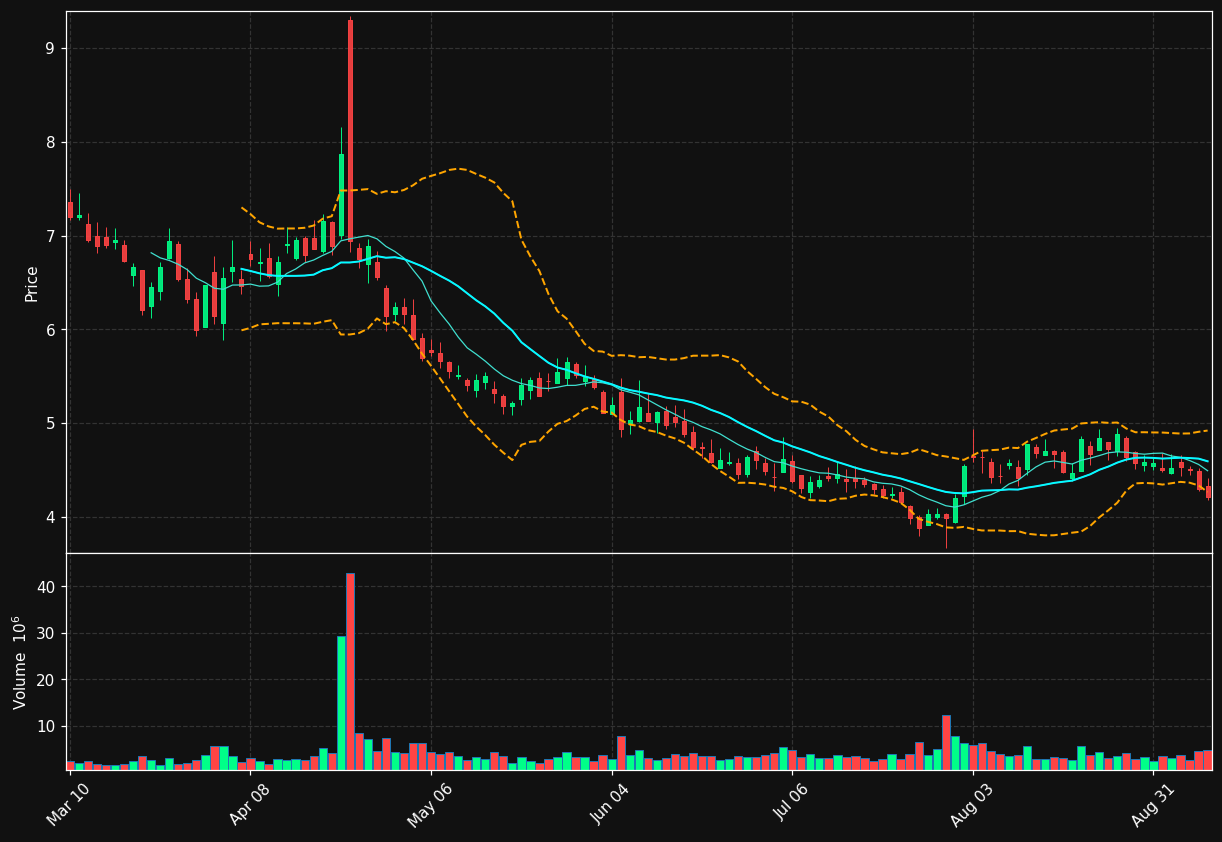Screen dimensions: 1222x842
Task: Click the 'May 06' date label
Action: coord(430,804)
